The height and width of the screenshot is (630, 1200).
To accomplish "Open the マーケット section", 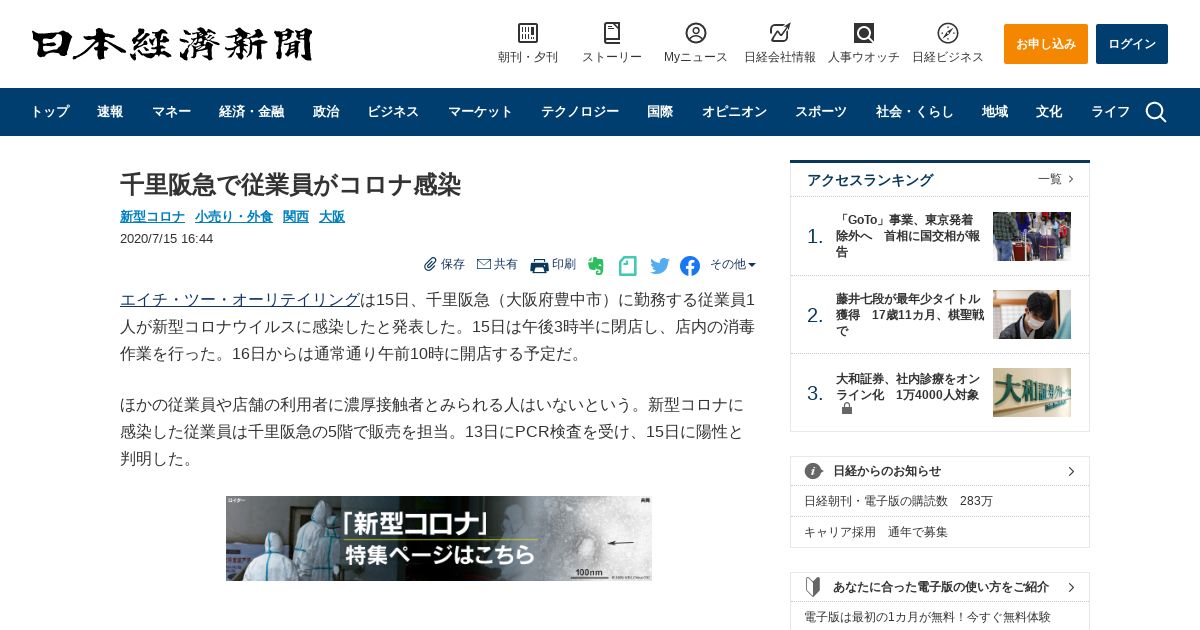I will point(480,112).
